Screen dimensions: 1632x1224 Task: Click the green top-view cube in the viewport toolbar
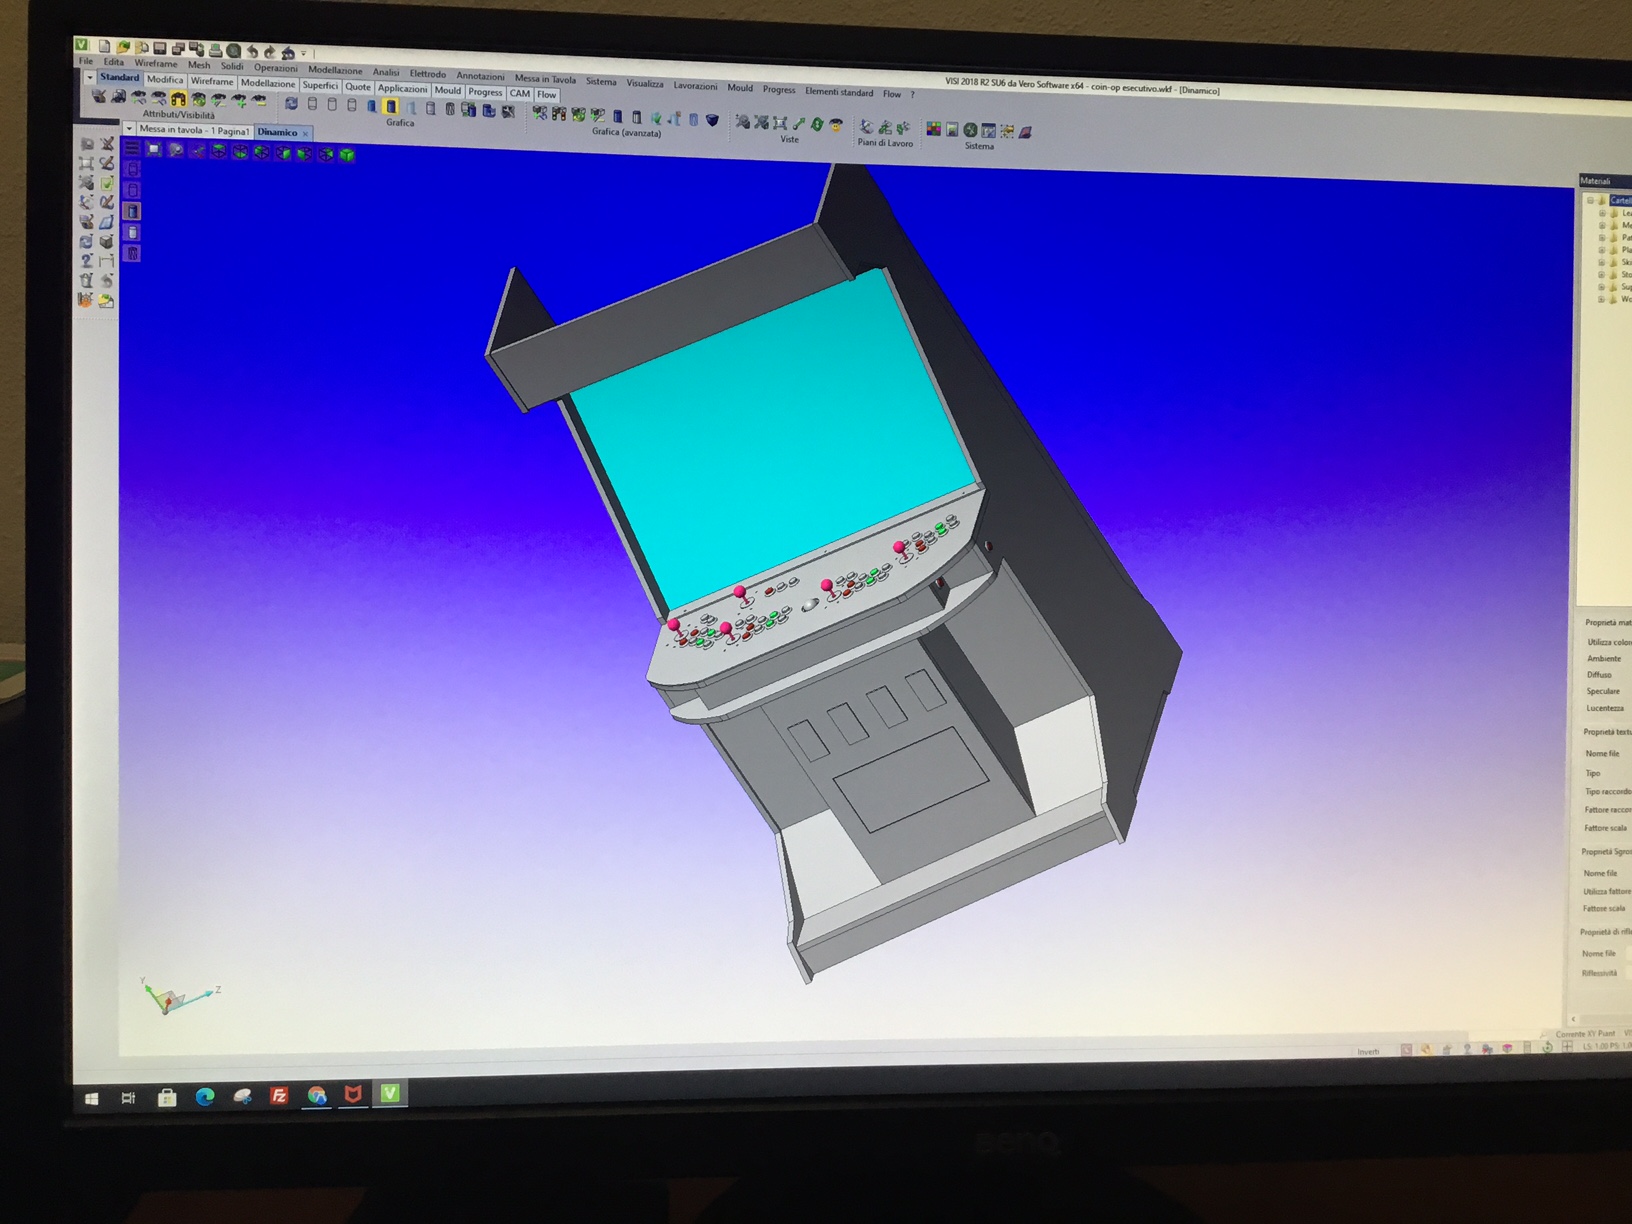pyautogui.click(x=218, y=151)
